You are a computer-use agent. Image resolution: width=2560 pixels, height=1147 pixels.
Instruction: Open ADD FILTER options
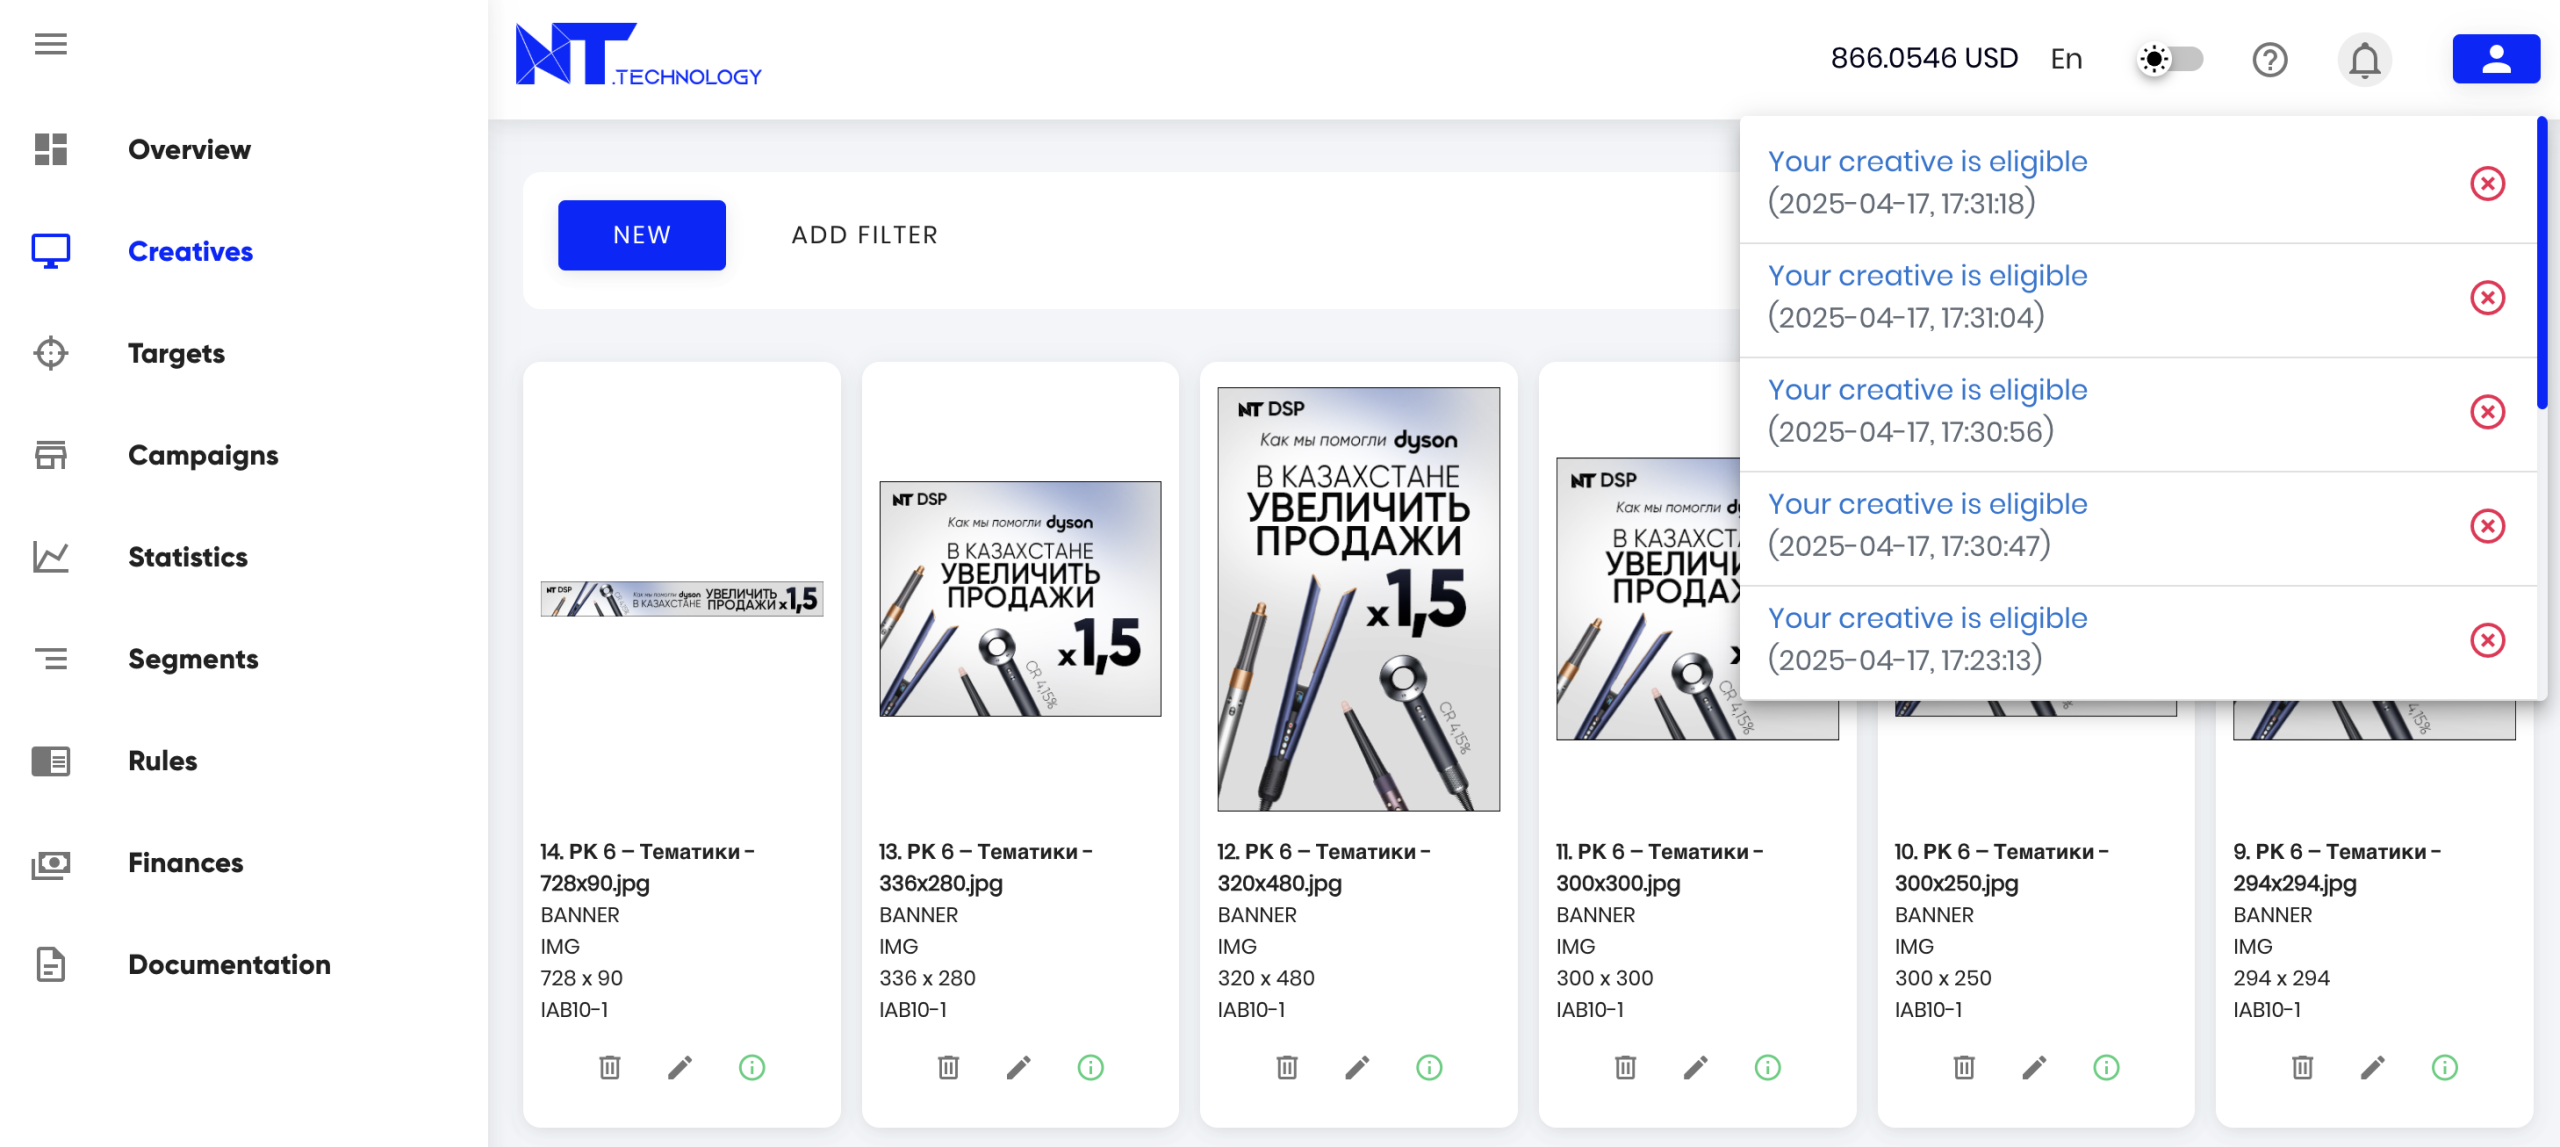(x=864, y=235)
